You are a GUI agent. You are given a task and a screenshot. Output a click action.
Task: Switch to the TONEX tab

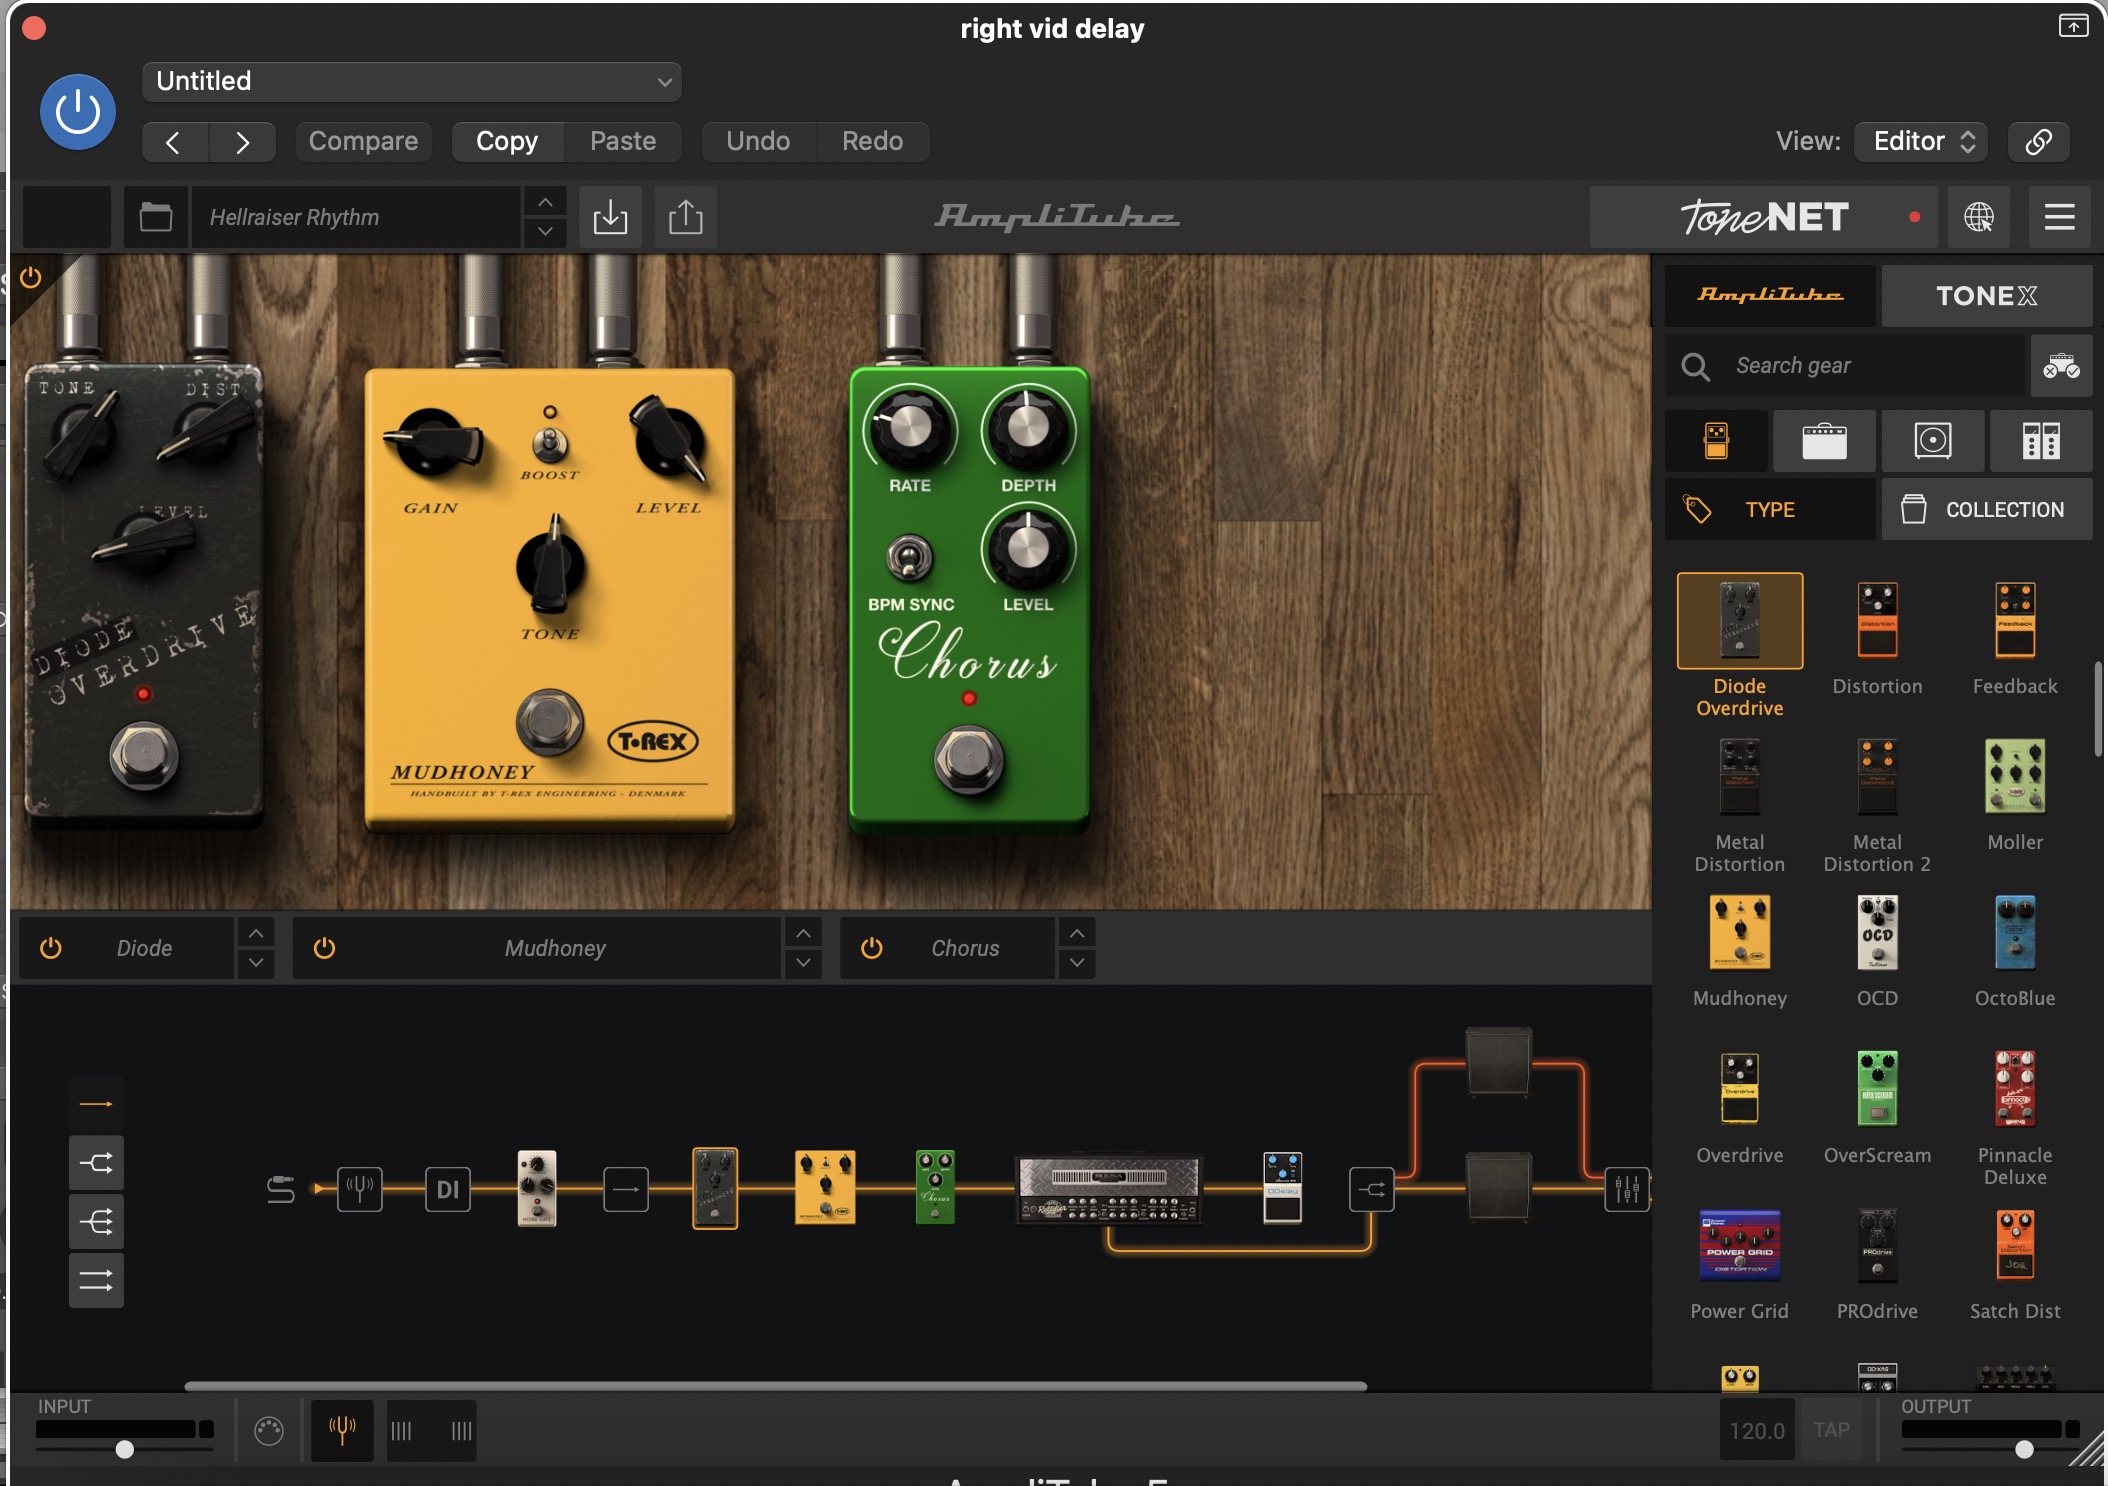[x=1986, y=296]
